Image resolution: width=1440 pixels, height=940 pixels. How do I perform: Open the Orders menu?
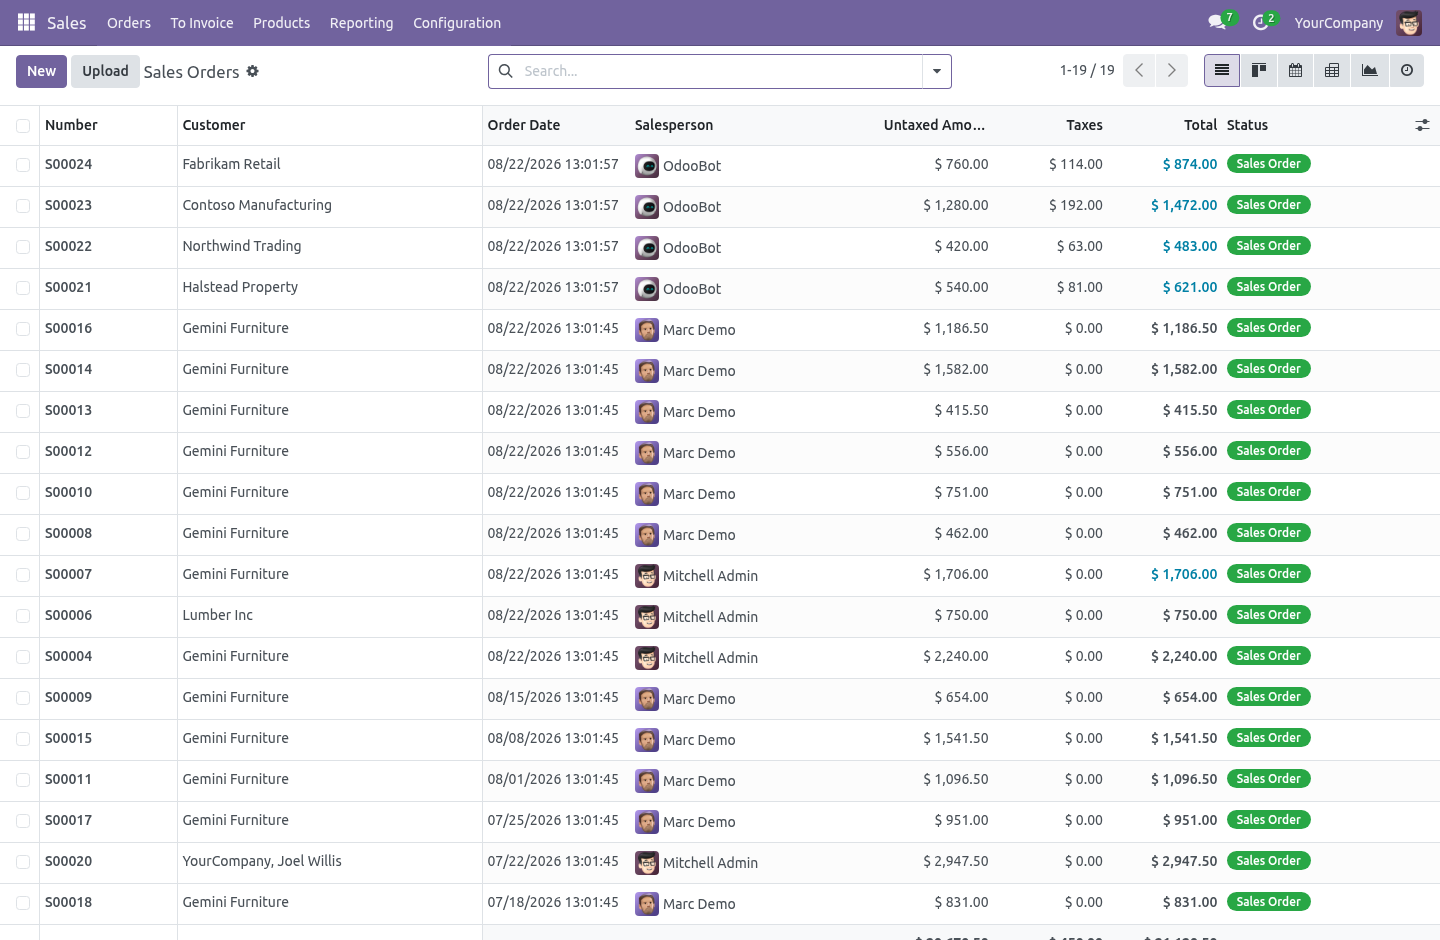(x=129, y=23)
